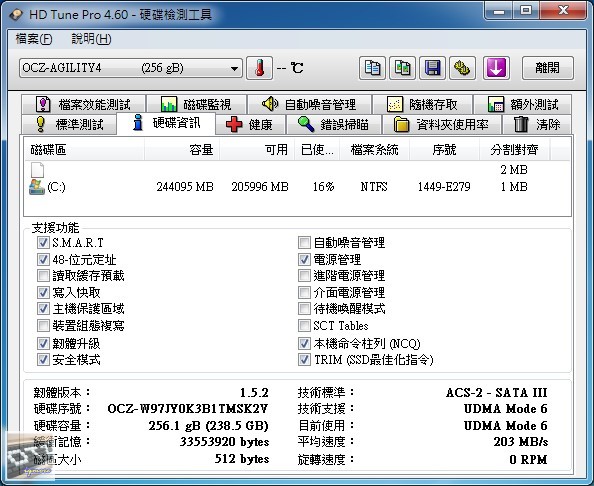
Task: Open the drive selection dropdown OCZ-AGILITY4
Action: (131, 68)
